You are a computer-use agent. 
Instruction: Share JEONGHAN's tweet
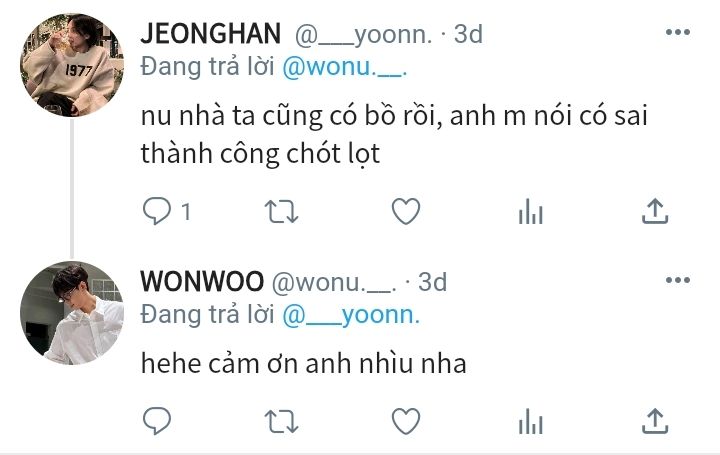point(655,211)
